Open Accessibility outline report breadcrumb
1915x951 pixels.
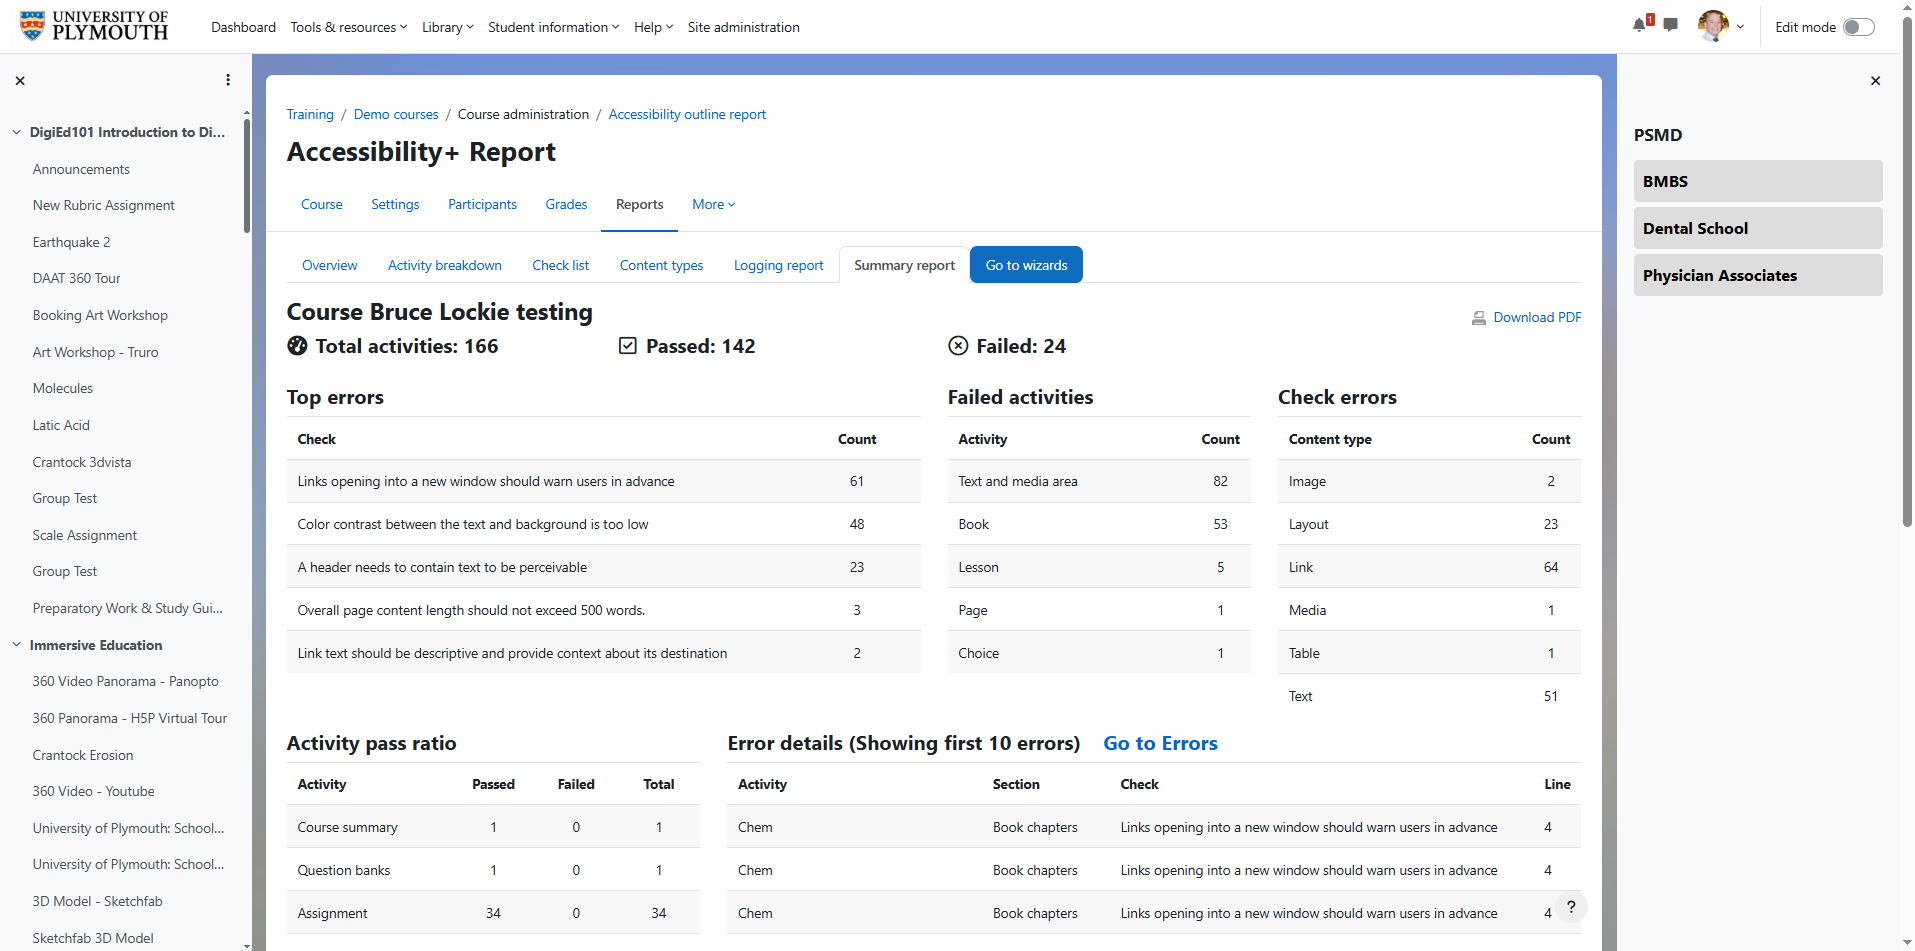pos(687,114)
